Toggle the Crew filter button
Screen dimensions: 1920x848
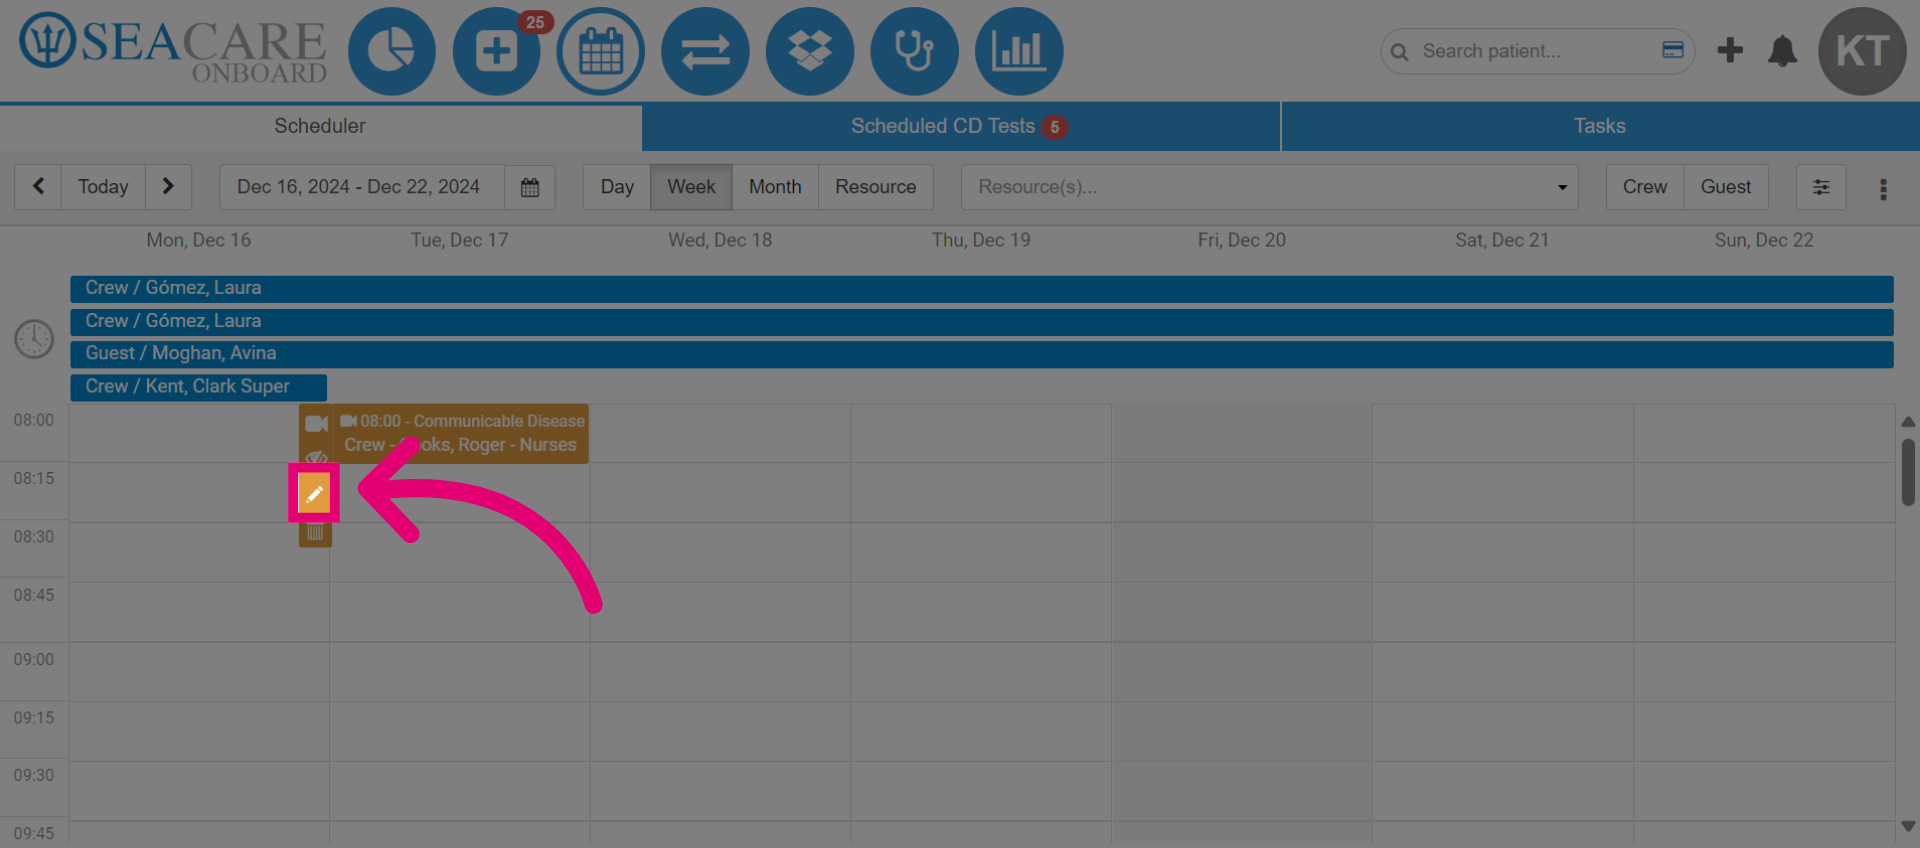click(x=1645, y=187)
